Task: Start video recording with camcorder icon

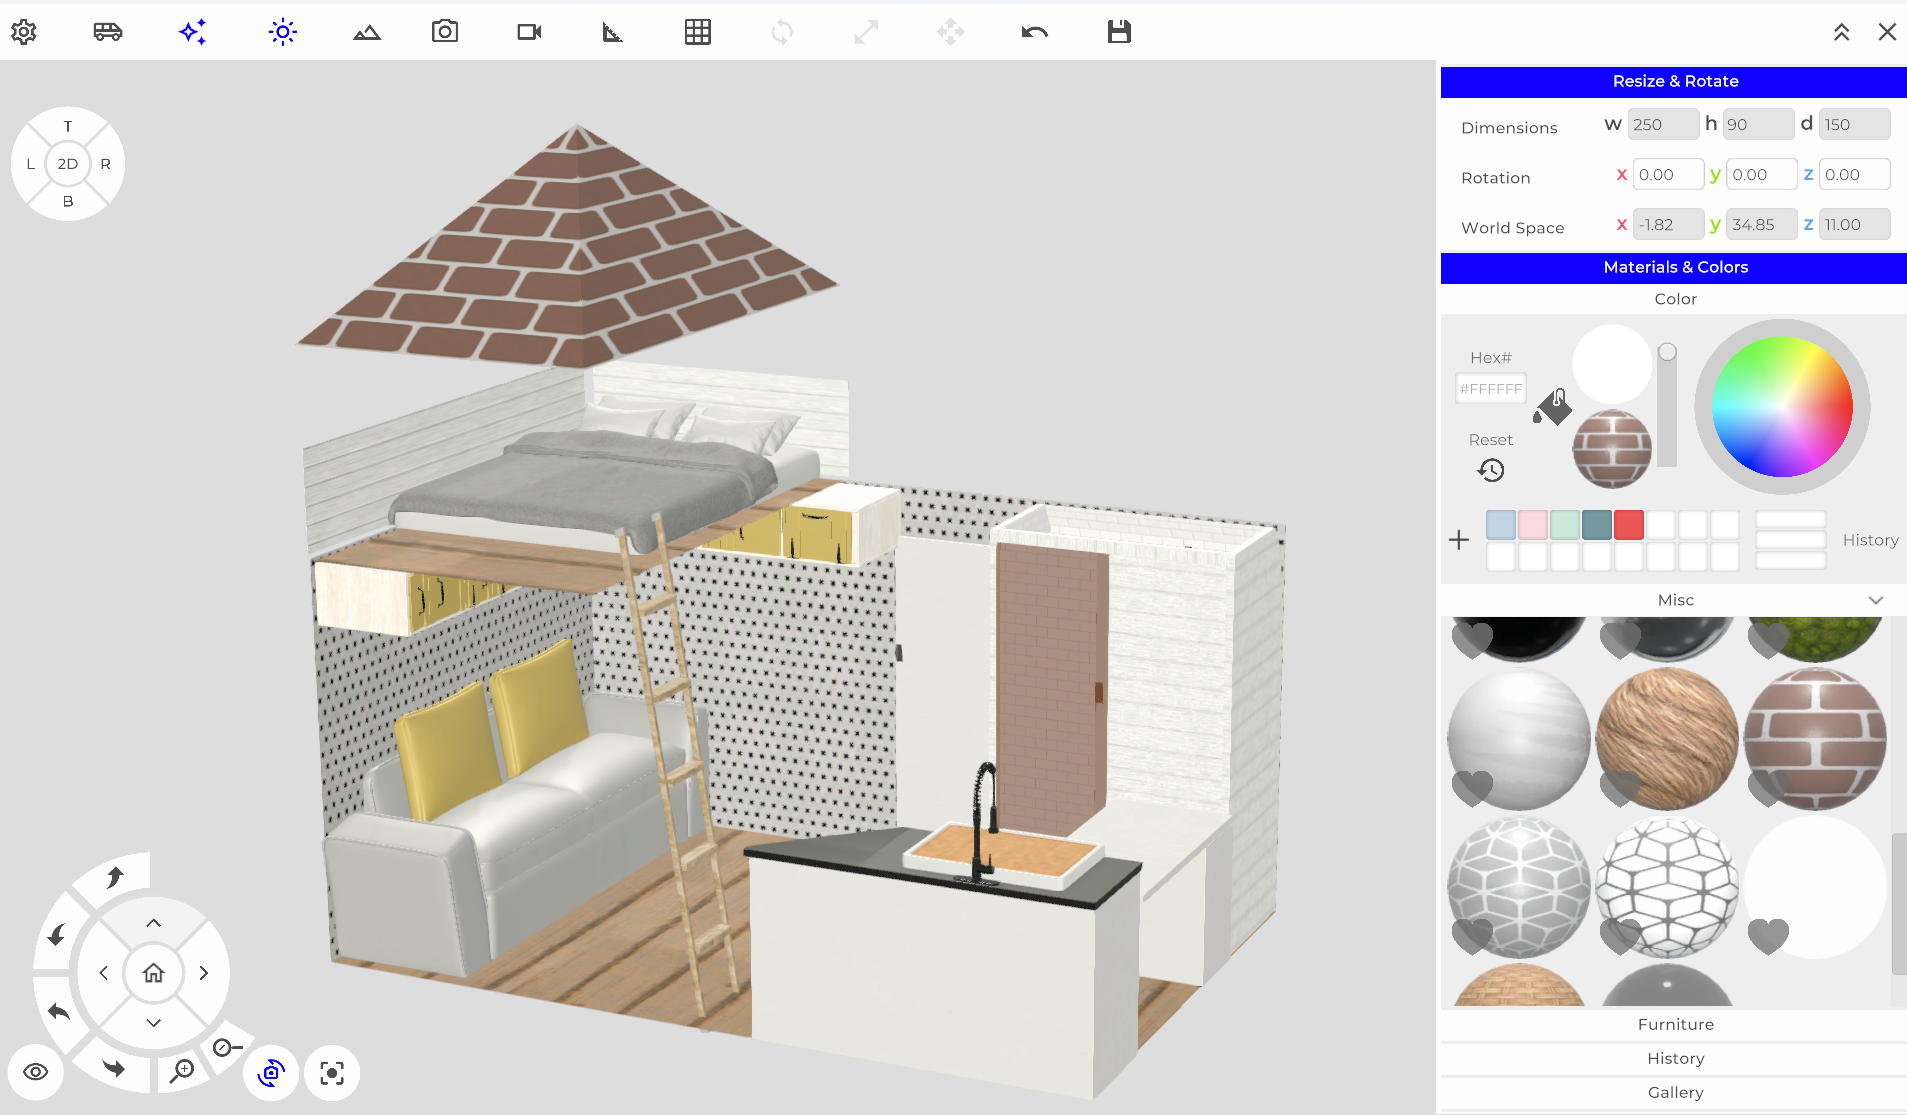Action: (529, 32)
